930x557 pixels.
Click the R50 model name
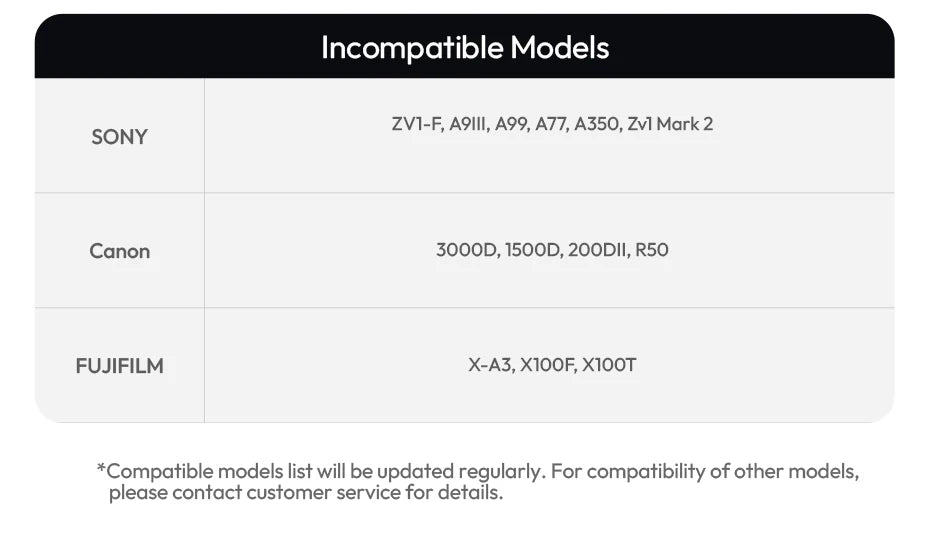[652, 250]
